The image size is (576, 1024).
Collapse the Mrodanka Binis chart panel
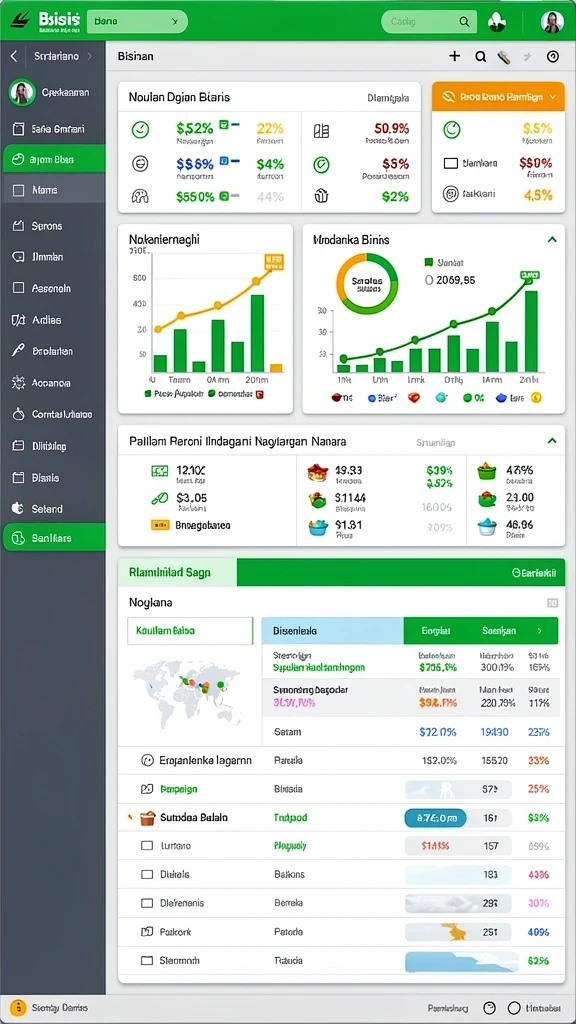tap(552, 240)
